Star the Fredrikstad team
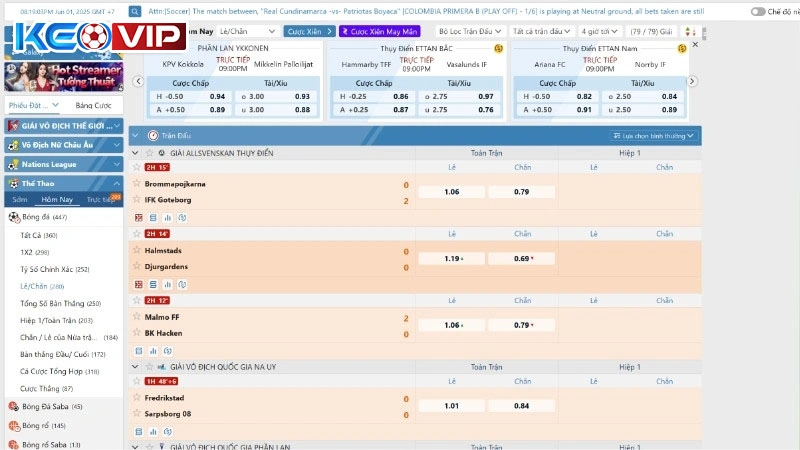 click(136, 397)
